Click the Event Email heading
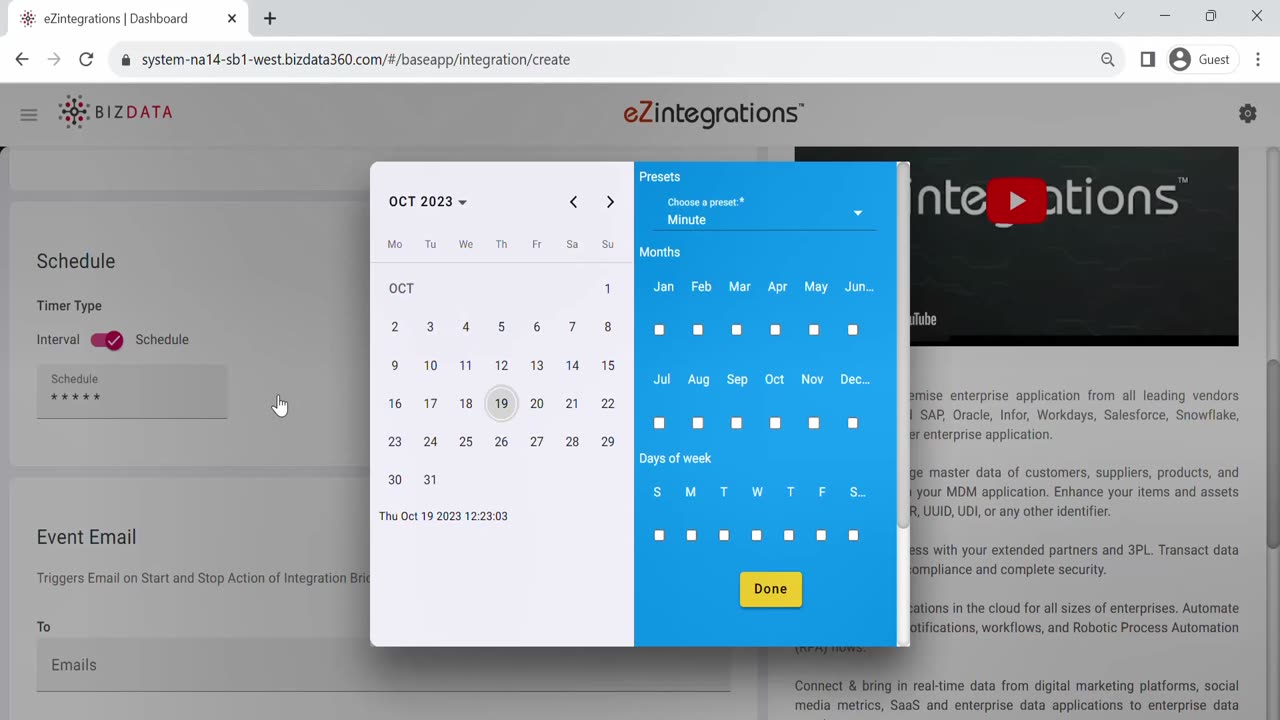The height and width of the screenshot is (720, 1280). (x=86, y=537)
